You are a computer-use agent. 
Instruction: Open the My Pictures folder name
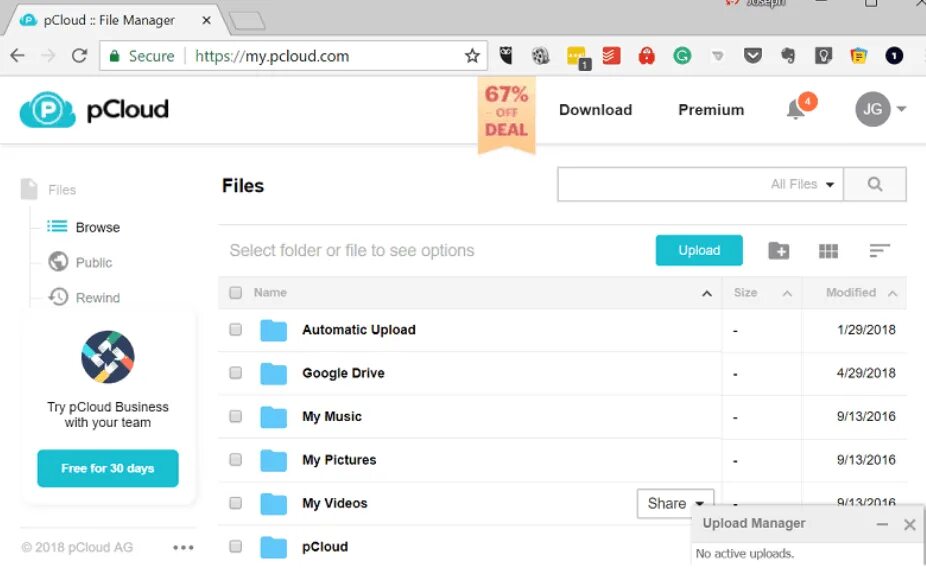point(339,460)
